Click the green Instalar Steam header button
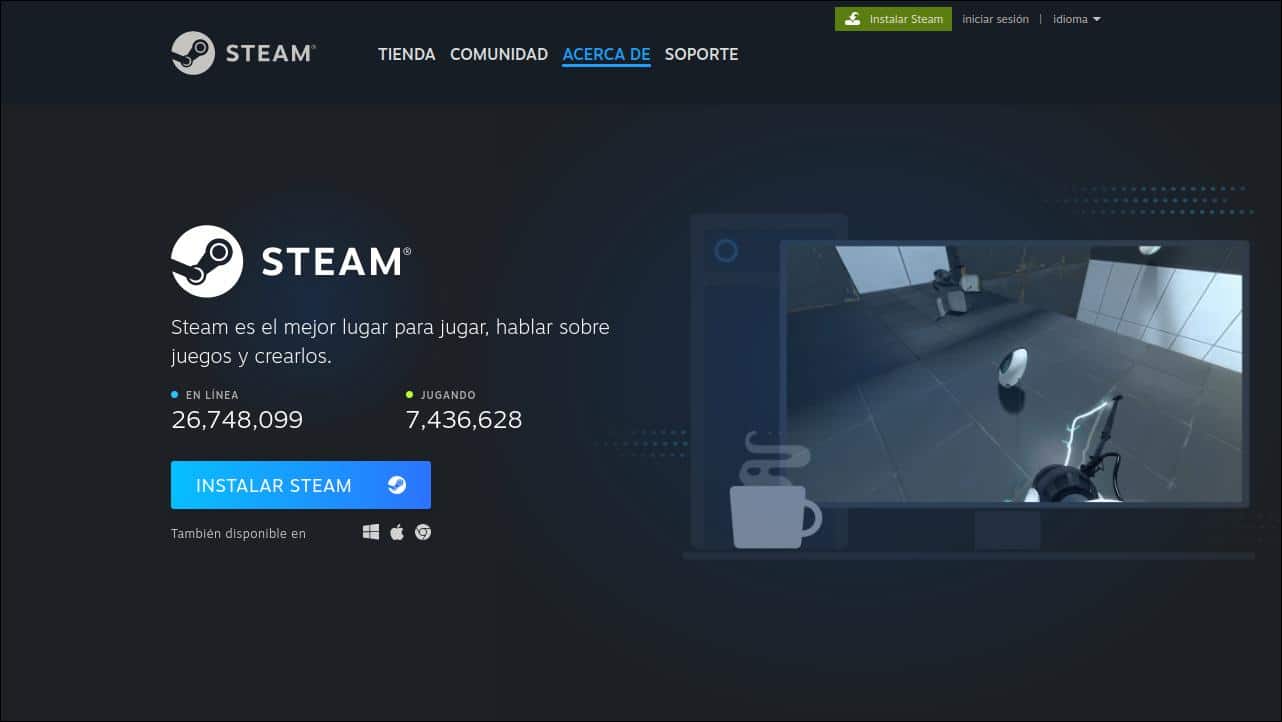The height and width of the screenshot is (722, 1282). click(893, 19)
